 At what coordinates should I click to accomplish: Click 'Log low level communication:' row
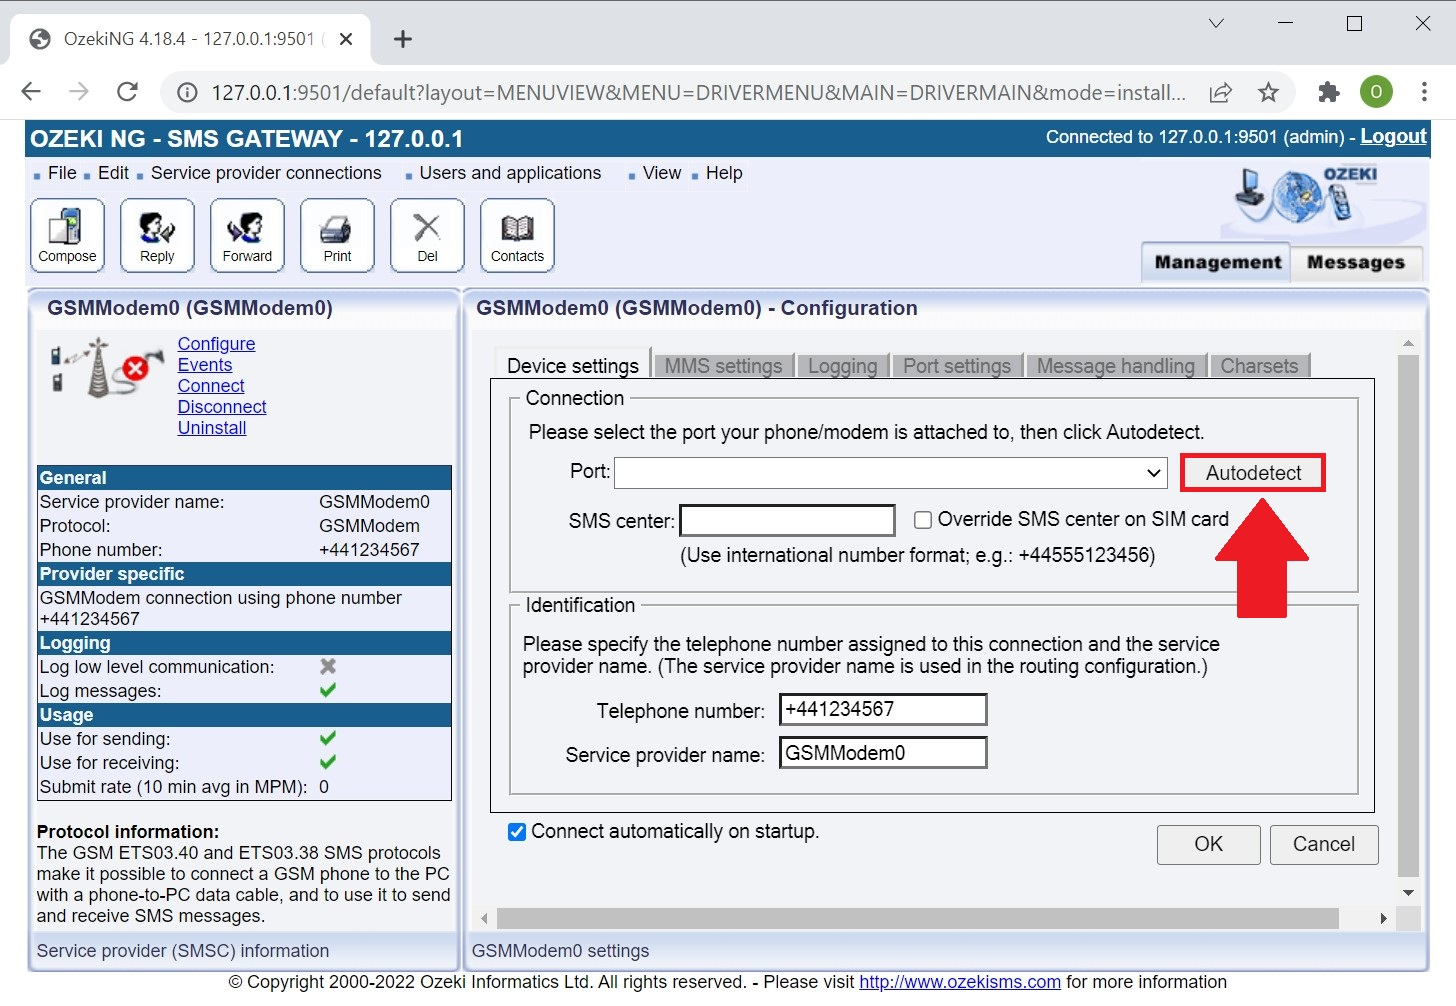pos(244,667)
